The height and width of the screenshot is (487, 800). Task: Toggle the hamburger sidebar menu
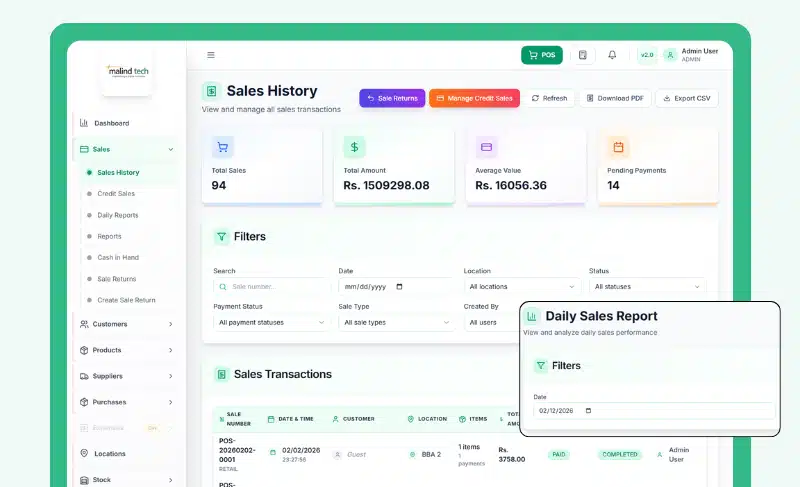pos(211,55)
